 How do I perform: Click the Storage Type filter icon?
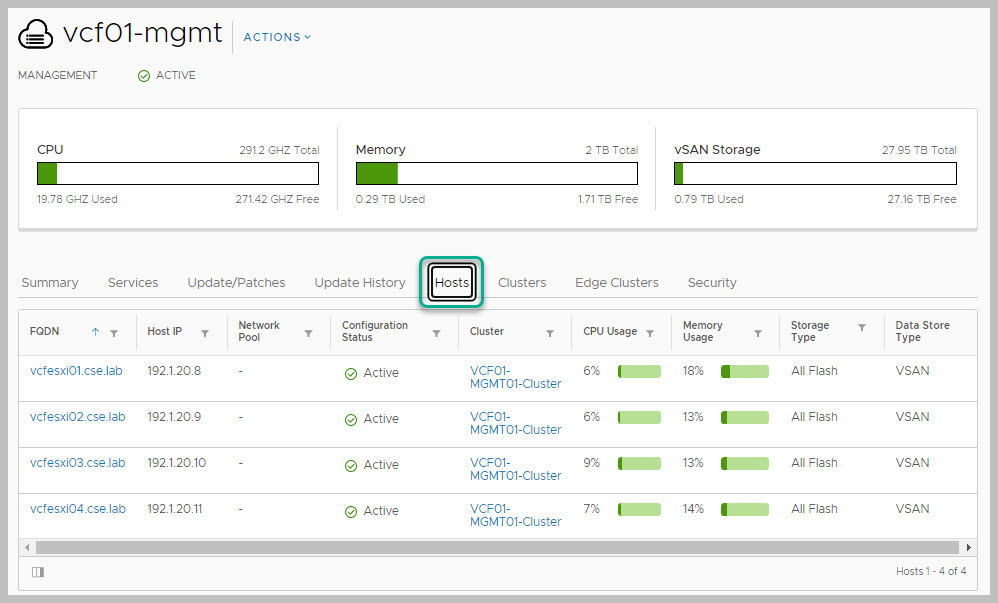pyautogui.click(x=862, y=327)
